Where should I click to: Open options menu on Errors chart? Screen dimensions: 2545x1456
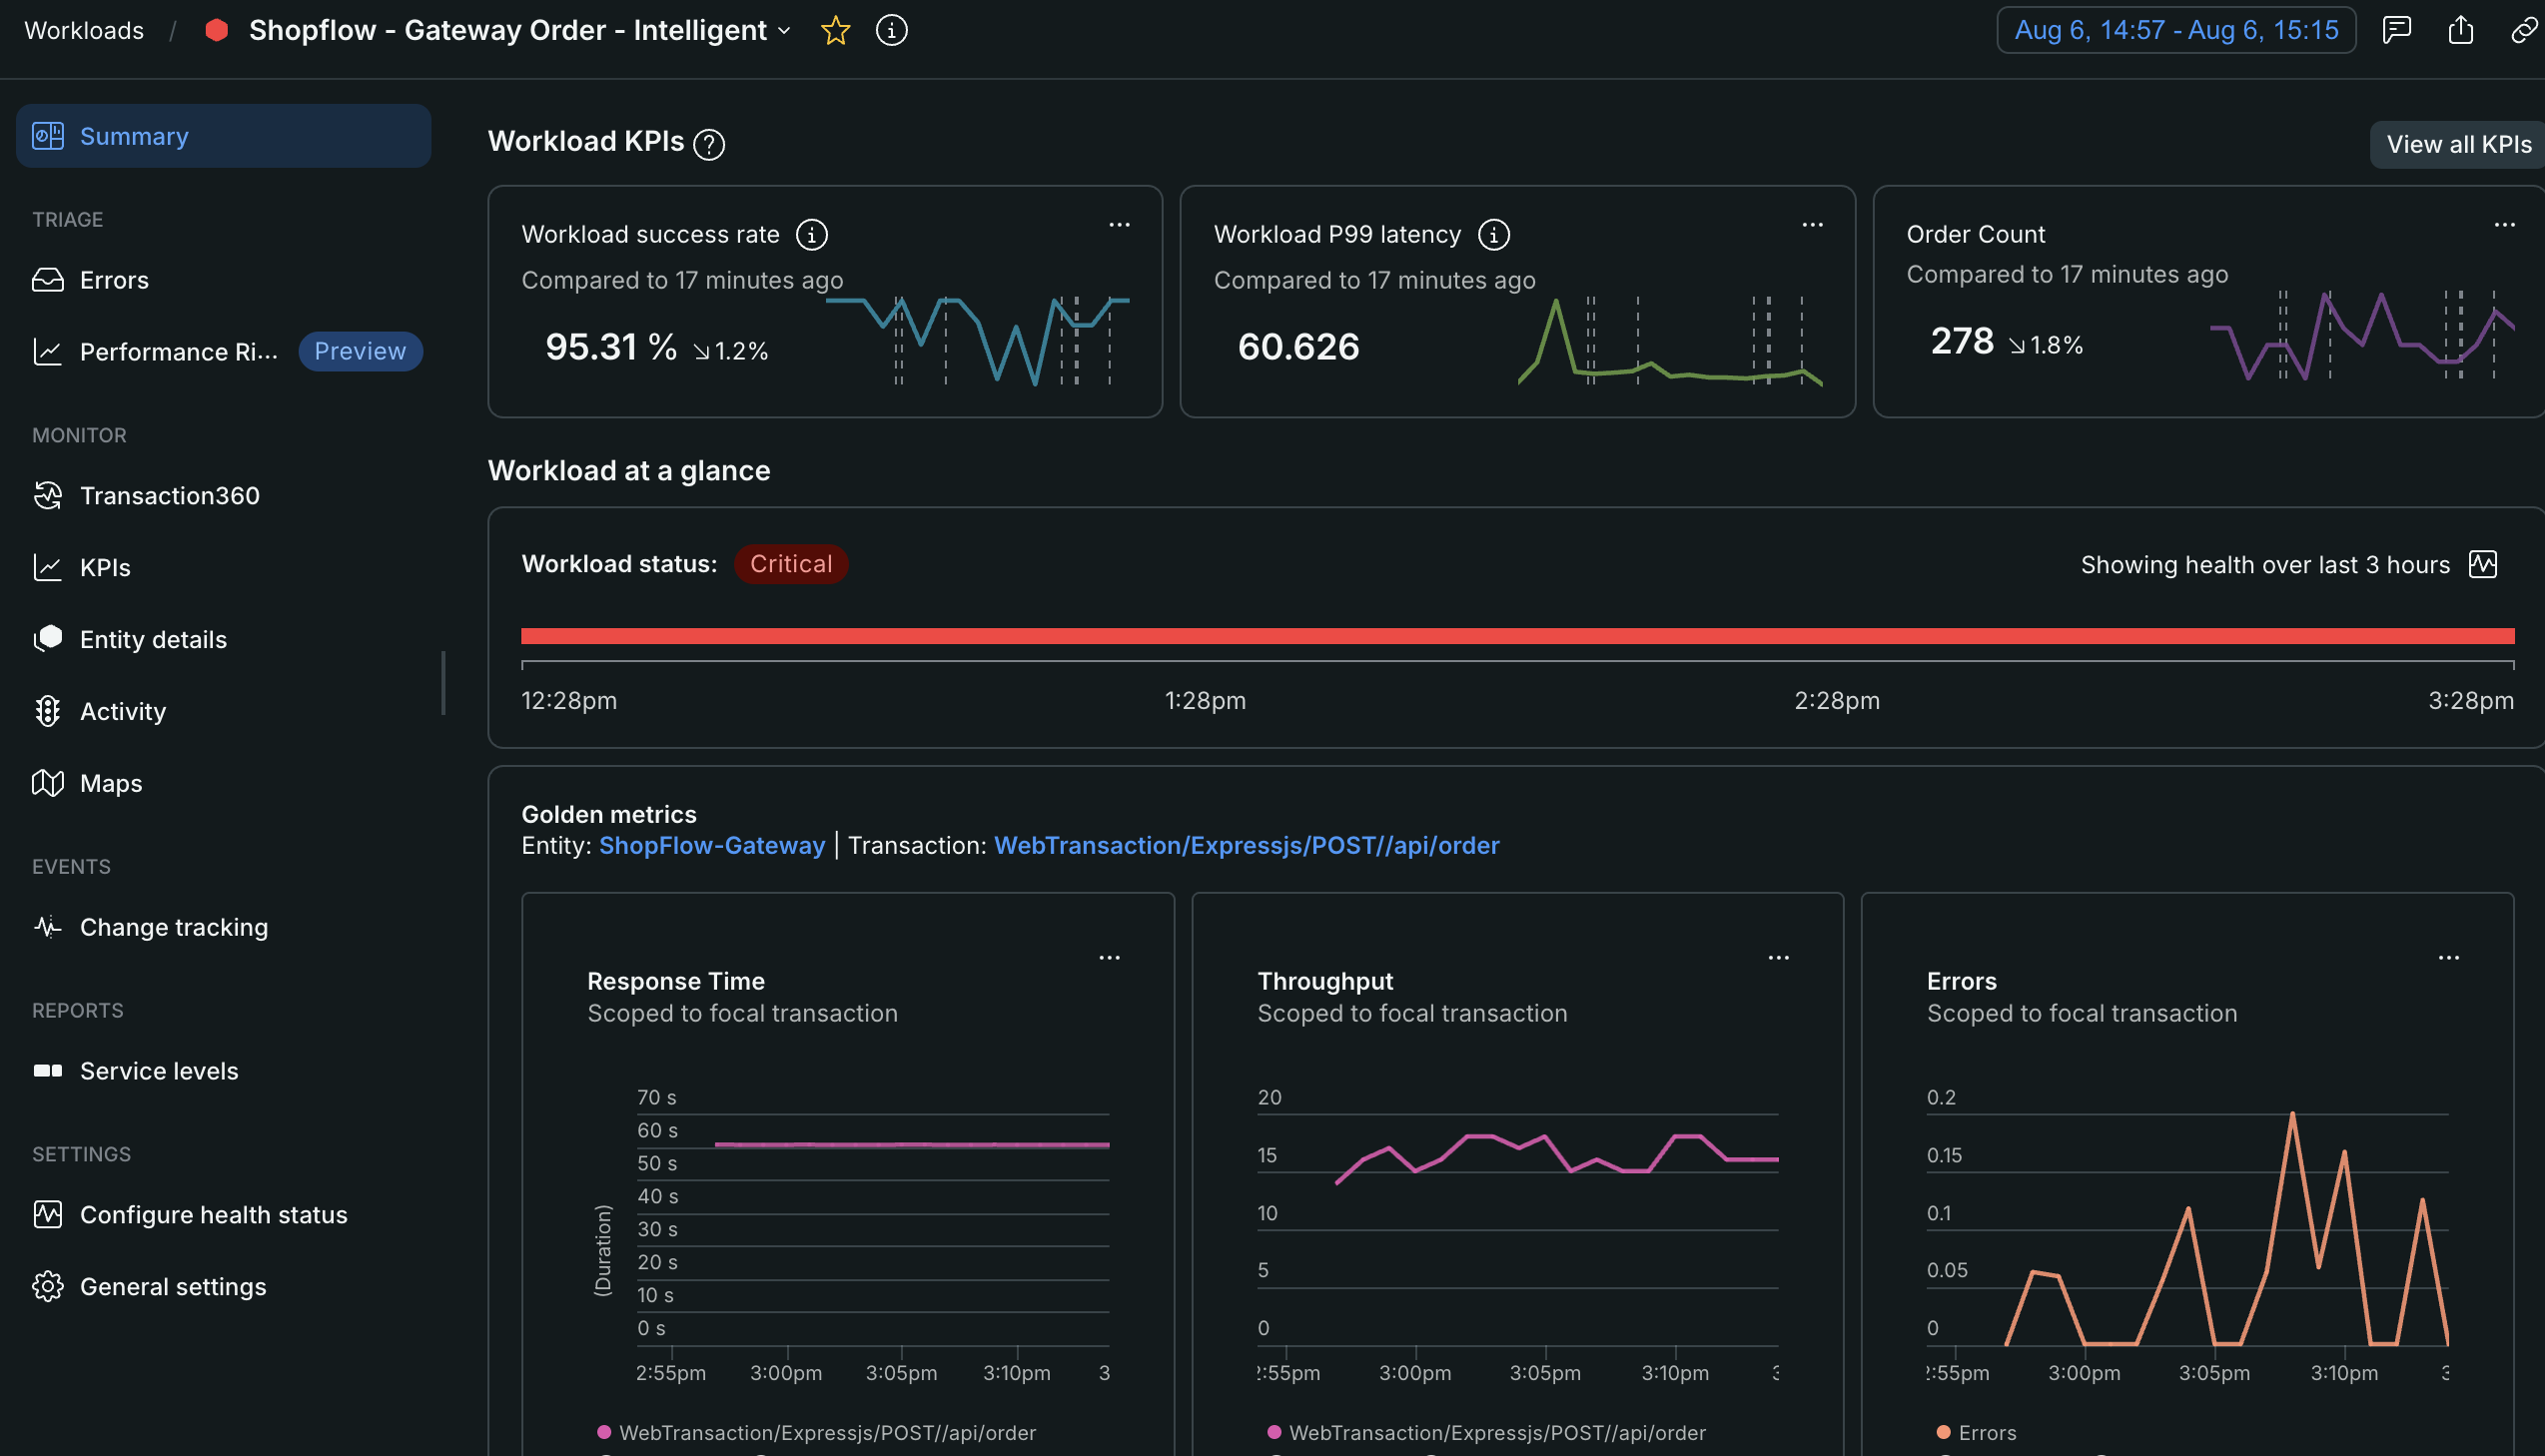point(2448,958)
